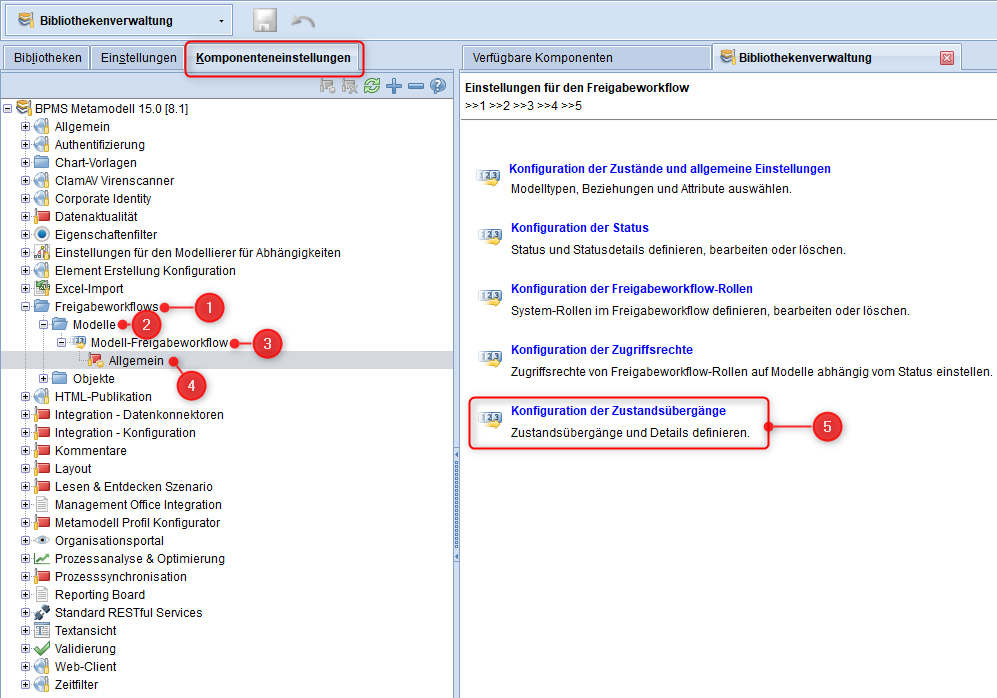Click the delete-configuration icon with X

click(x=350, y=86)
